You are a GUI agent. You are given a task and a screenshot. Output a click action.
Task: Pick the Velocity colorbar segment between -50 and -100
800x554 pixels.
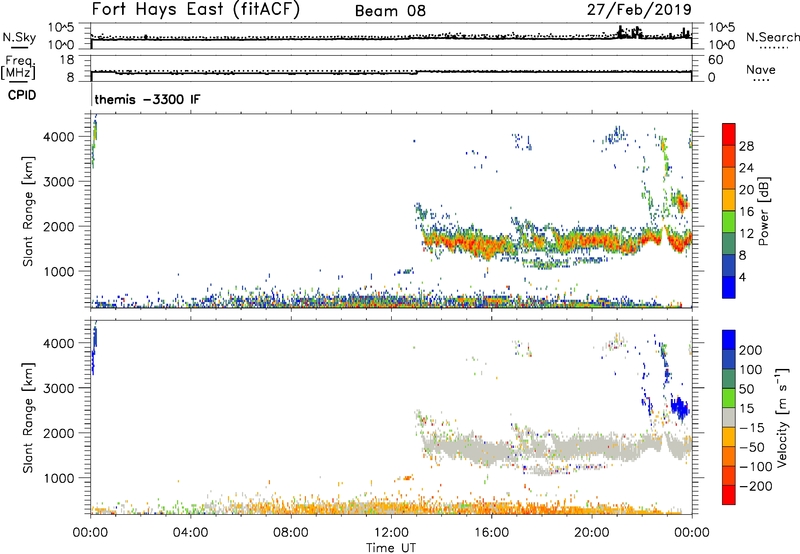(729, 456)
